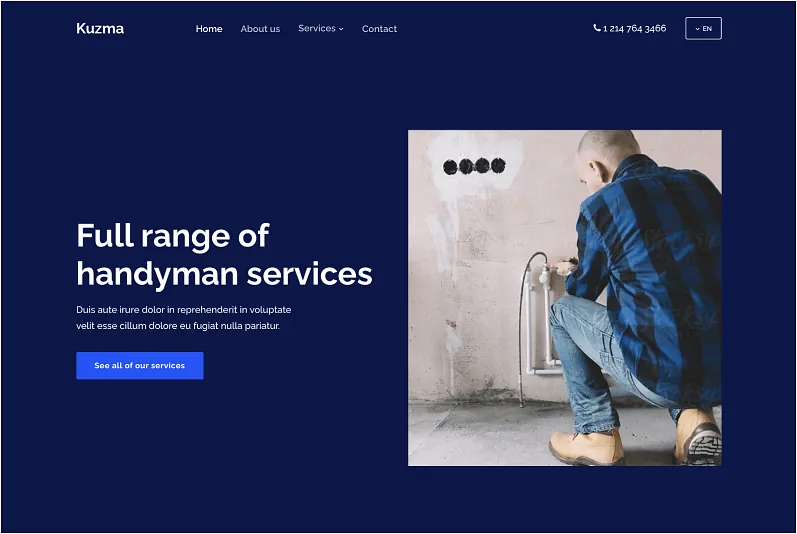Expand the Services dropdown
The image size is (797, 534).
point(321,28)
